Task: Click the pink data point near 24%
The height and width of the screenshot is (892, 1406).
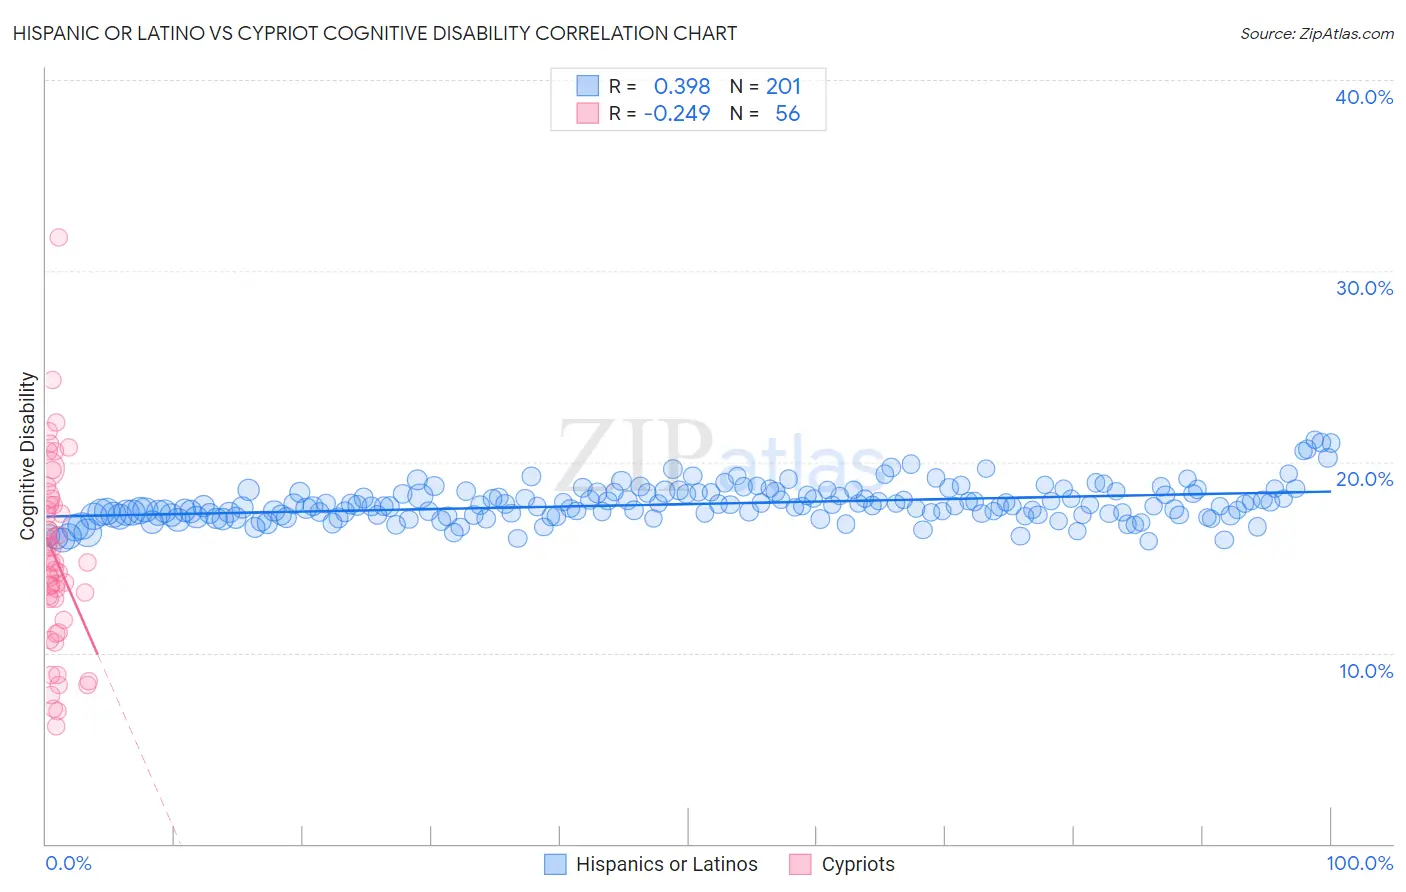Action: click(x=52, y=380)
